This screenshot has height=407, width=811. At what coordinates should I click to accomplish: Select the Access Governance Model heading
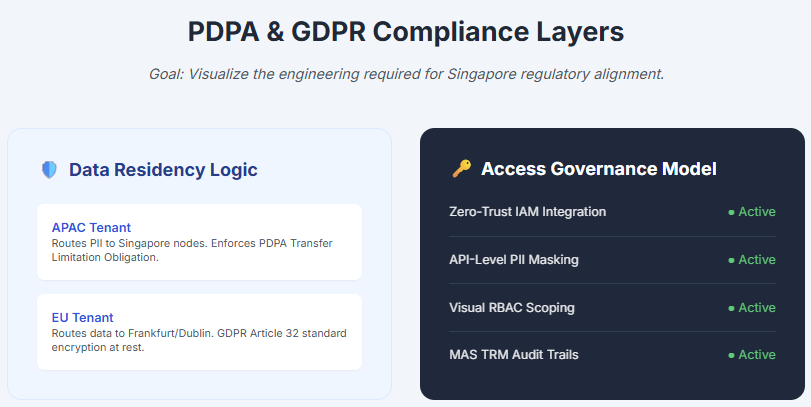click(x=598, y=169)
